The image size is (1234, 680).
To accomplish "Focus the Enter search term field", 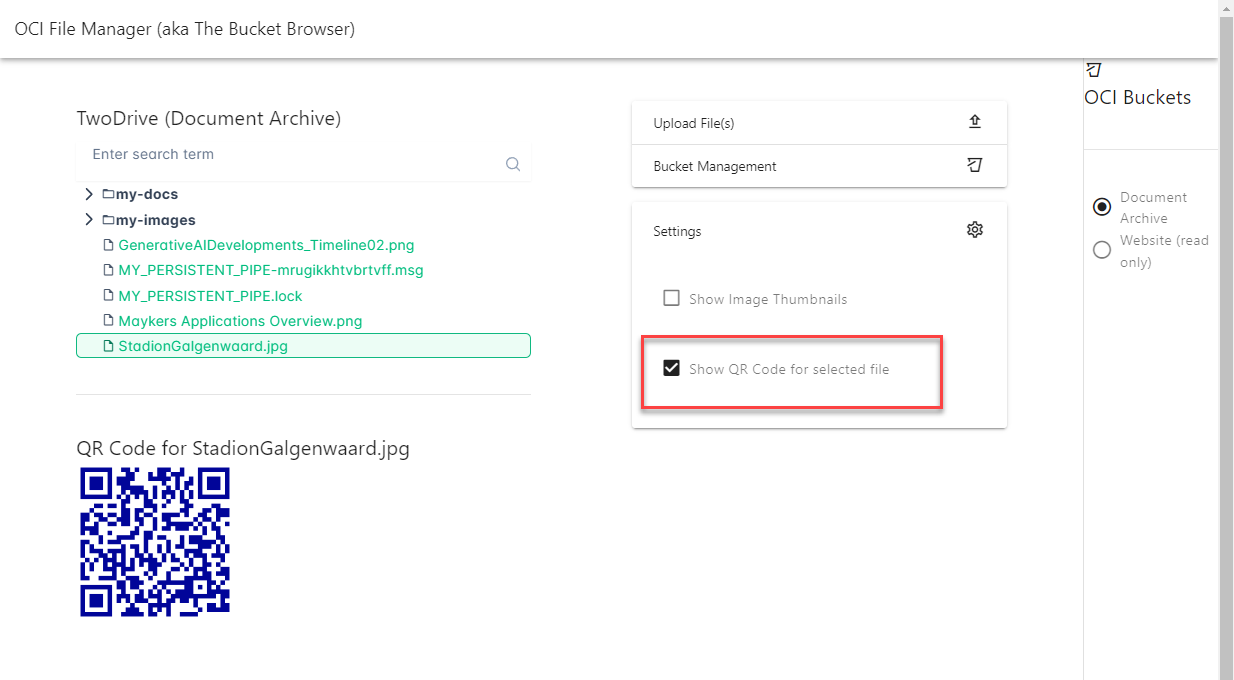I will coord(303,160).
